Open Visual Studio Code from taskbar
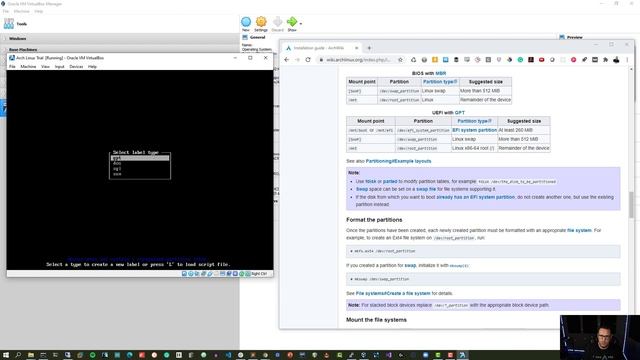640x360 pixels. click(x=228, y=355)
